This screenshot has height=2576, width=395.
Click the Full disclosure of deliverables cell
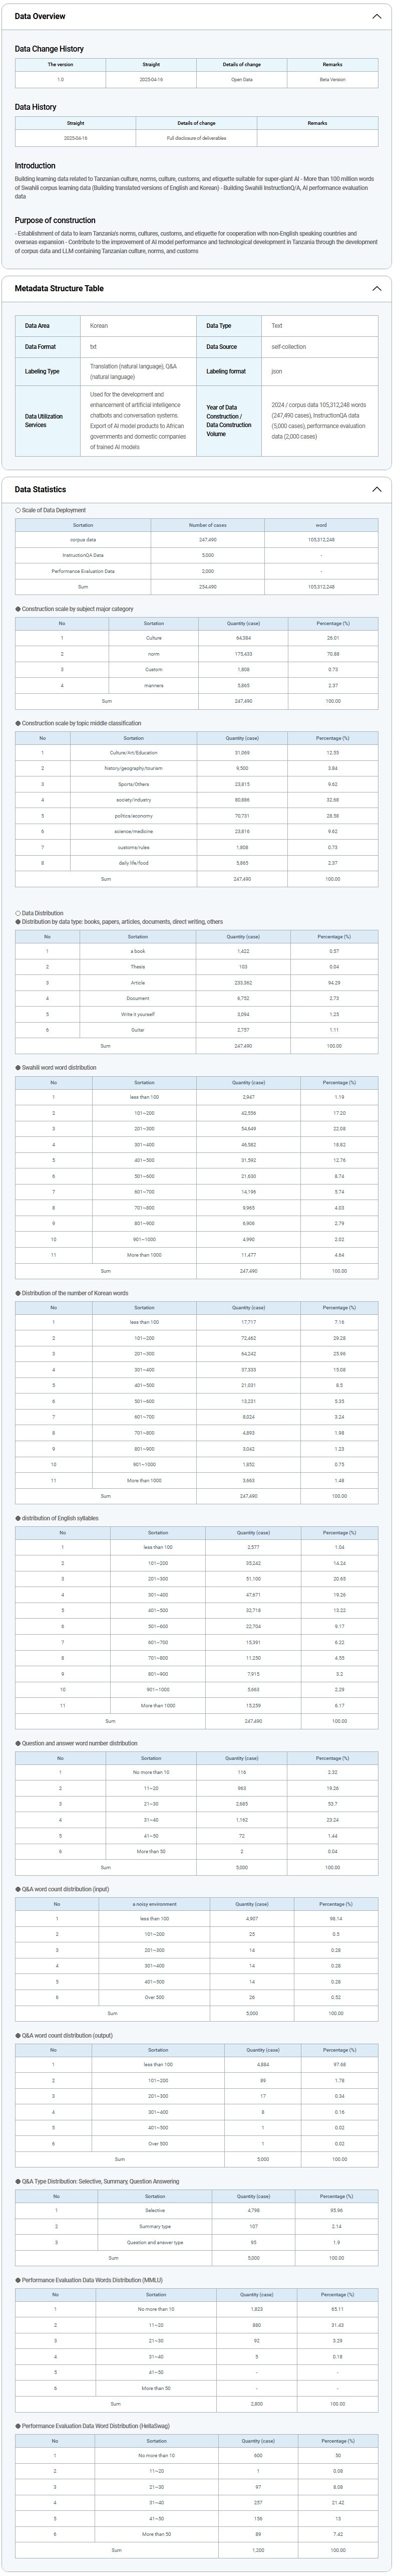[x=196, y=138]
